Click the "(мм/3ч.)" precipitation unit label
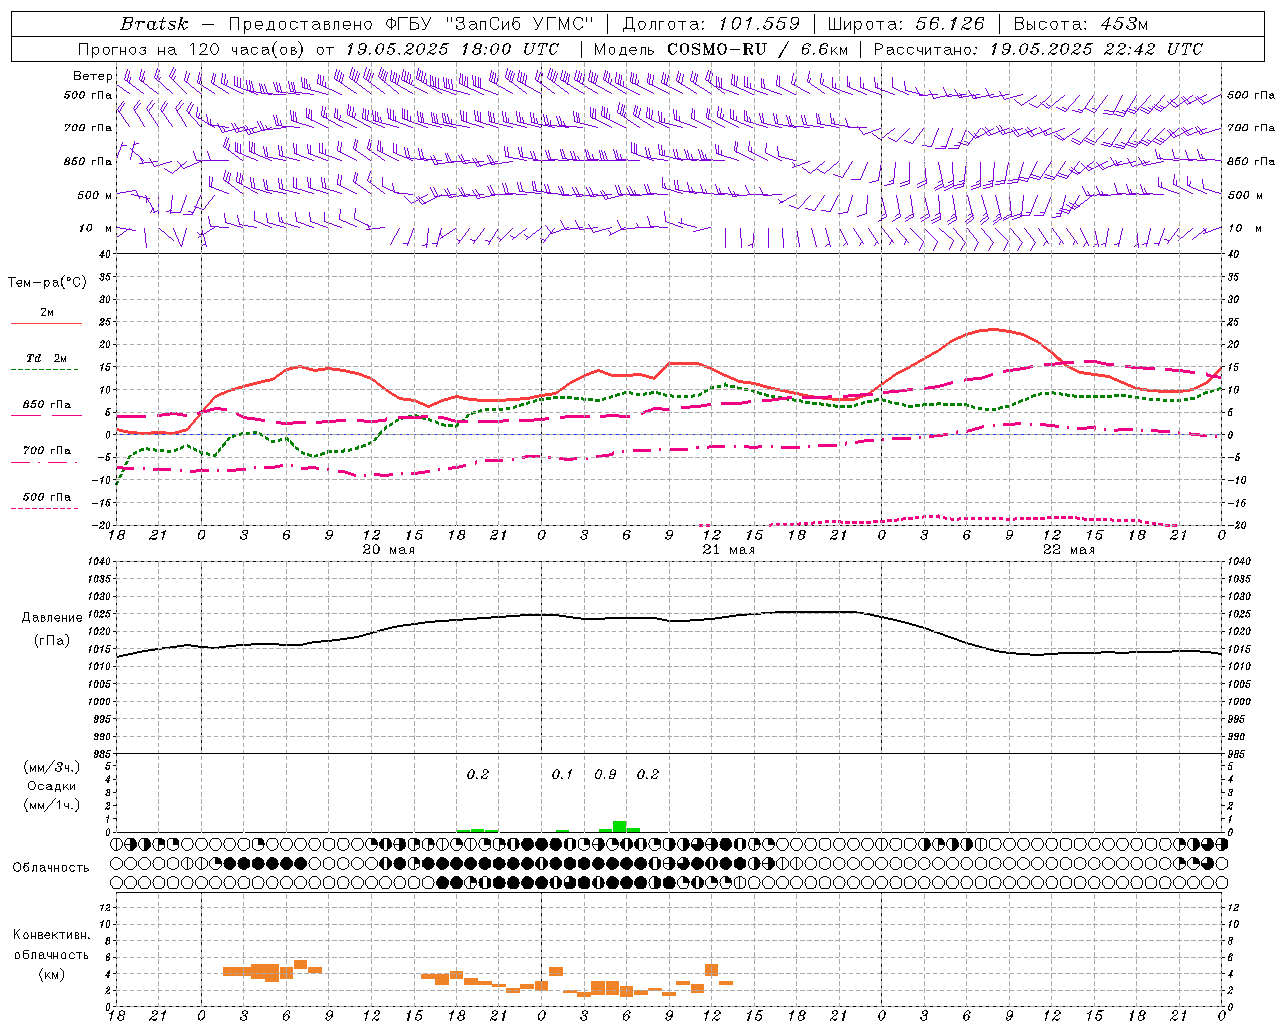This screenshot has height=1024, width=1280. [52, 768]
